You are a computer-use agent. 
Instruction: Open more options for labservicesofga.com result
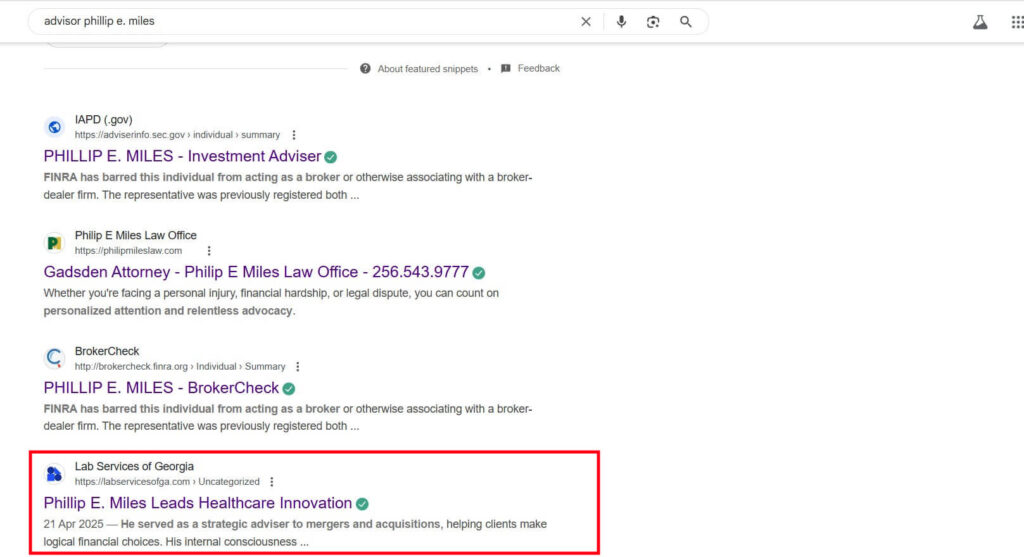pos(272,482)
